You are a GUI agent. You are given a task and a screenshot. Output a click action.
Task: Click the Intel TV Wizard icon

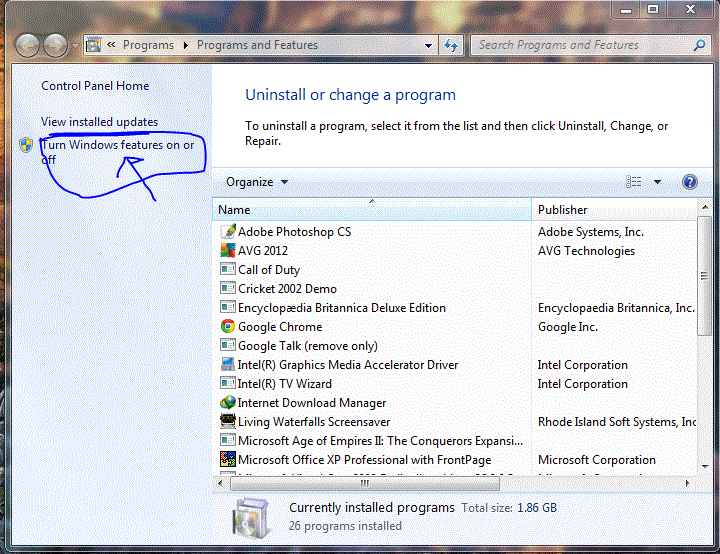(x=228, y=383)
